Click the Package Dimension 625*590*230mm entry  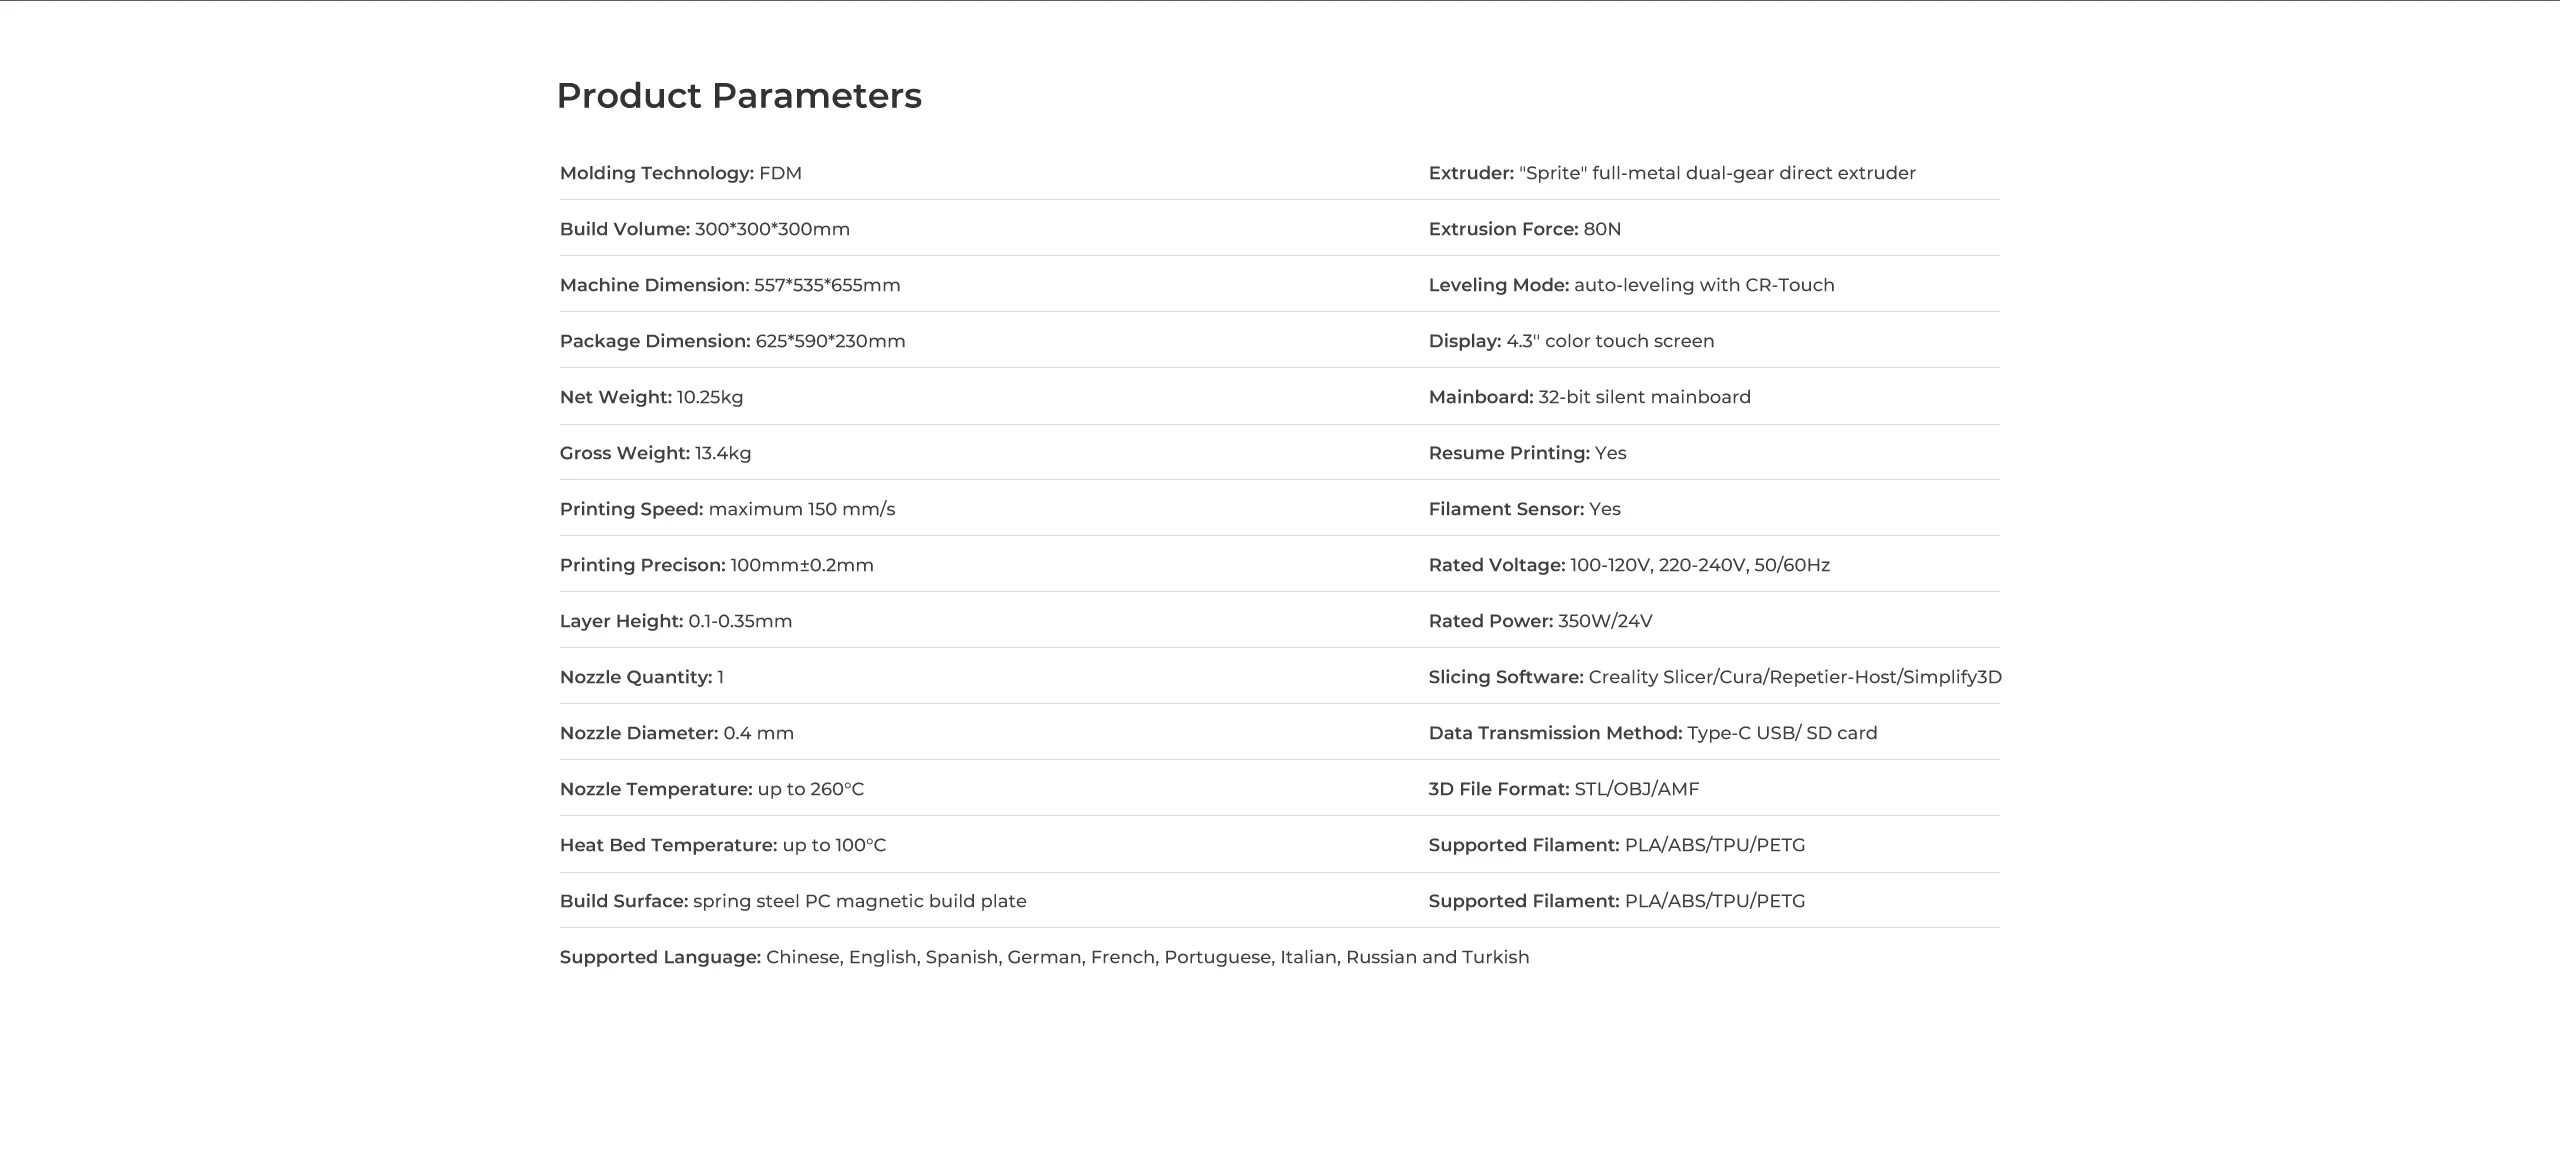click(x=732, y=341)
